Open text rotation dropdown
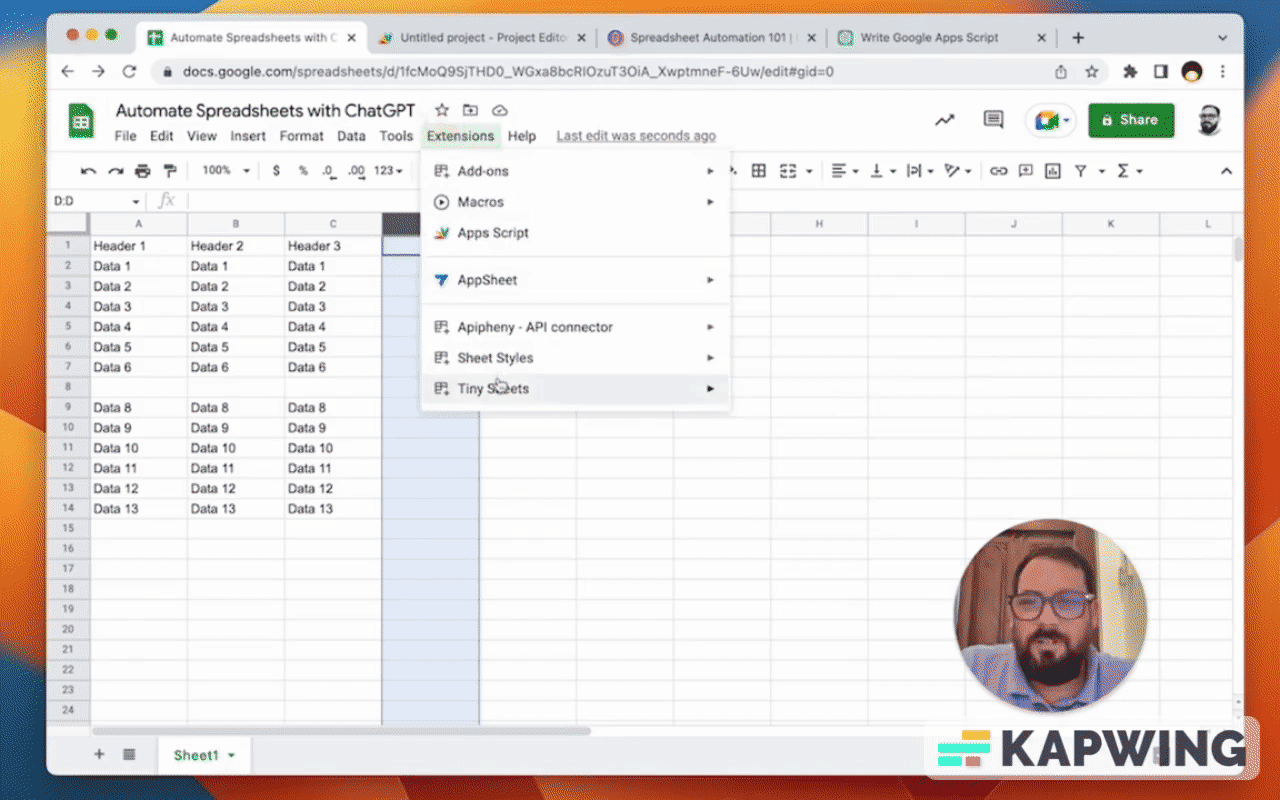Image resolution: width=1280 pixels, height=800 pixels. [958, 171]
